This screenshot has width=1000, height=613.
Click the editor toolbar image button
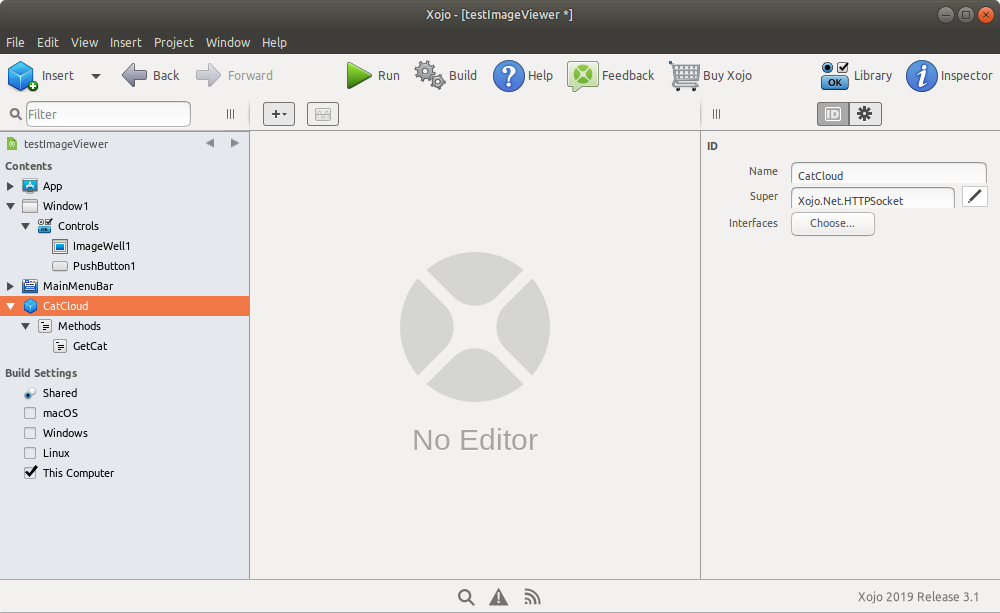pos(323,114)
